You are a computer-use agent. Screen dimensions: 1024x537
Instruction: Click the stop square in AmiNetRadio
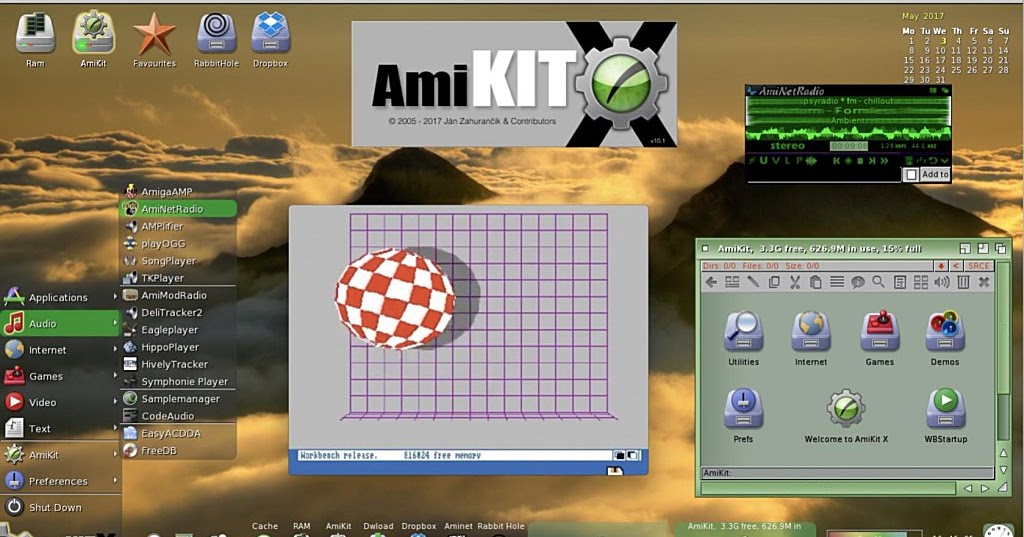click(860, 161)
